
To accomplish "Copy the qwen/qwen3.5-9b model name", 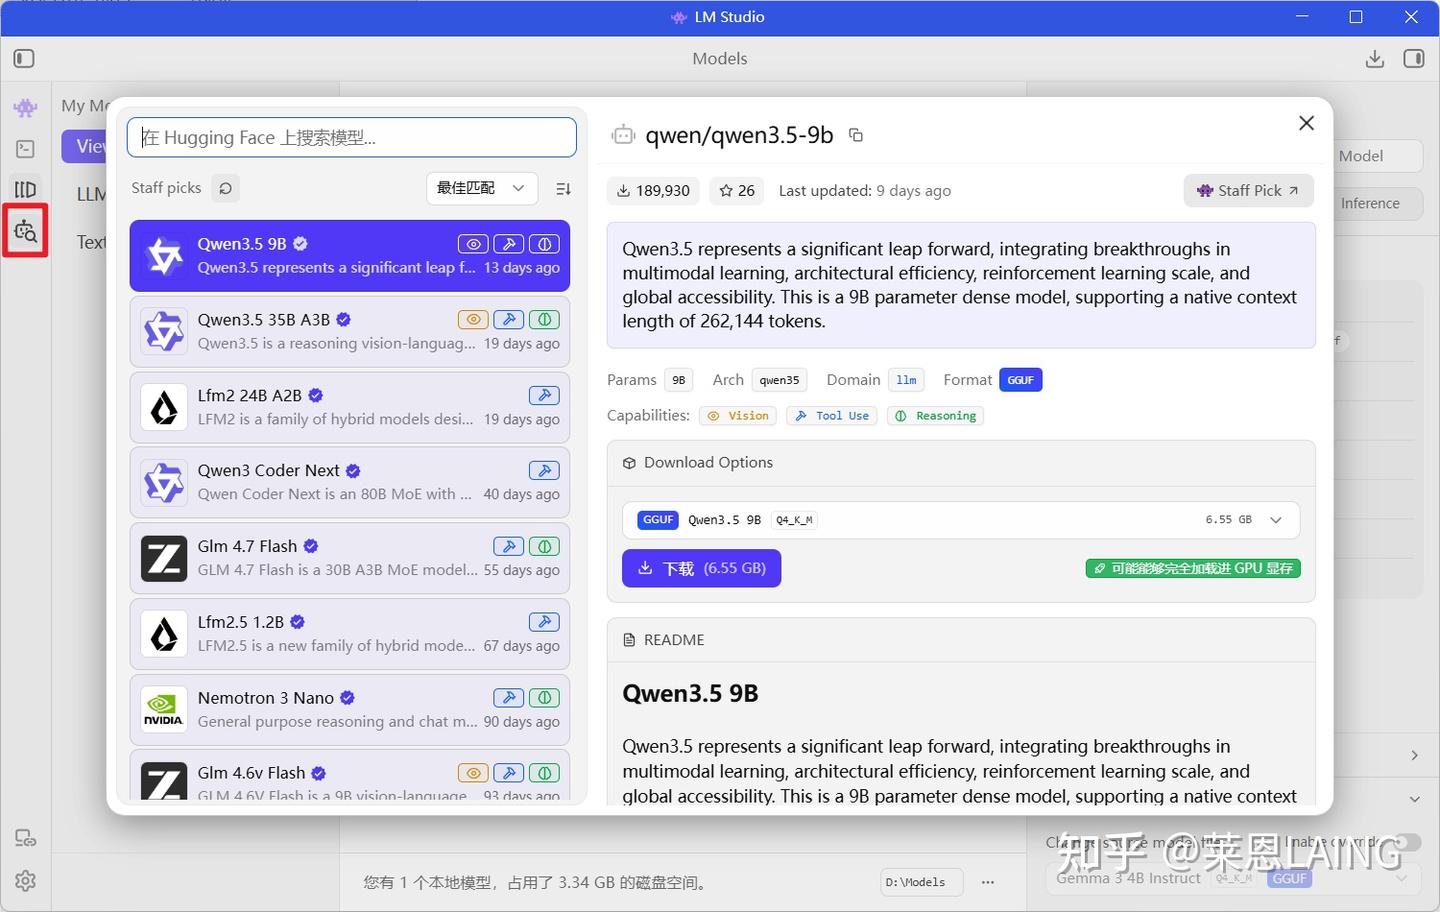I will click(x=856, y=135).
